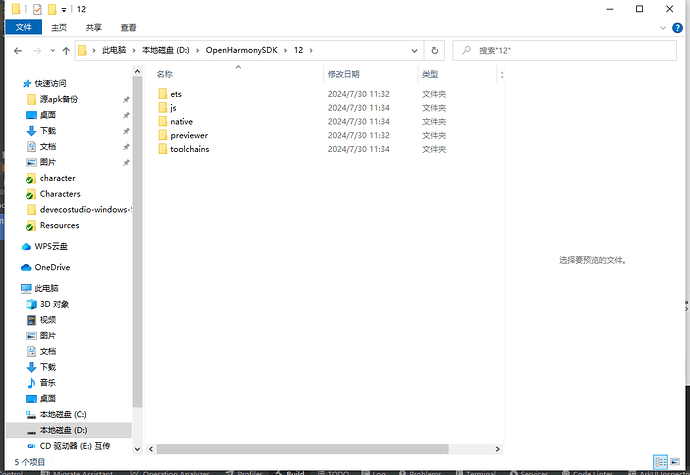
Task: Select the native folder
Action: [x=181, y=122]
